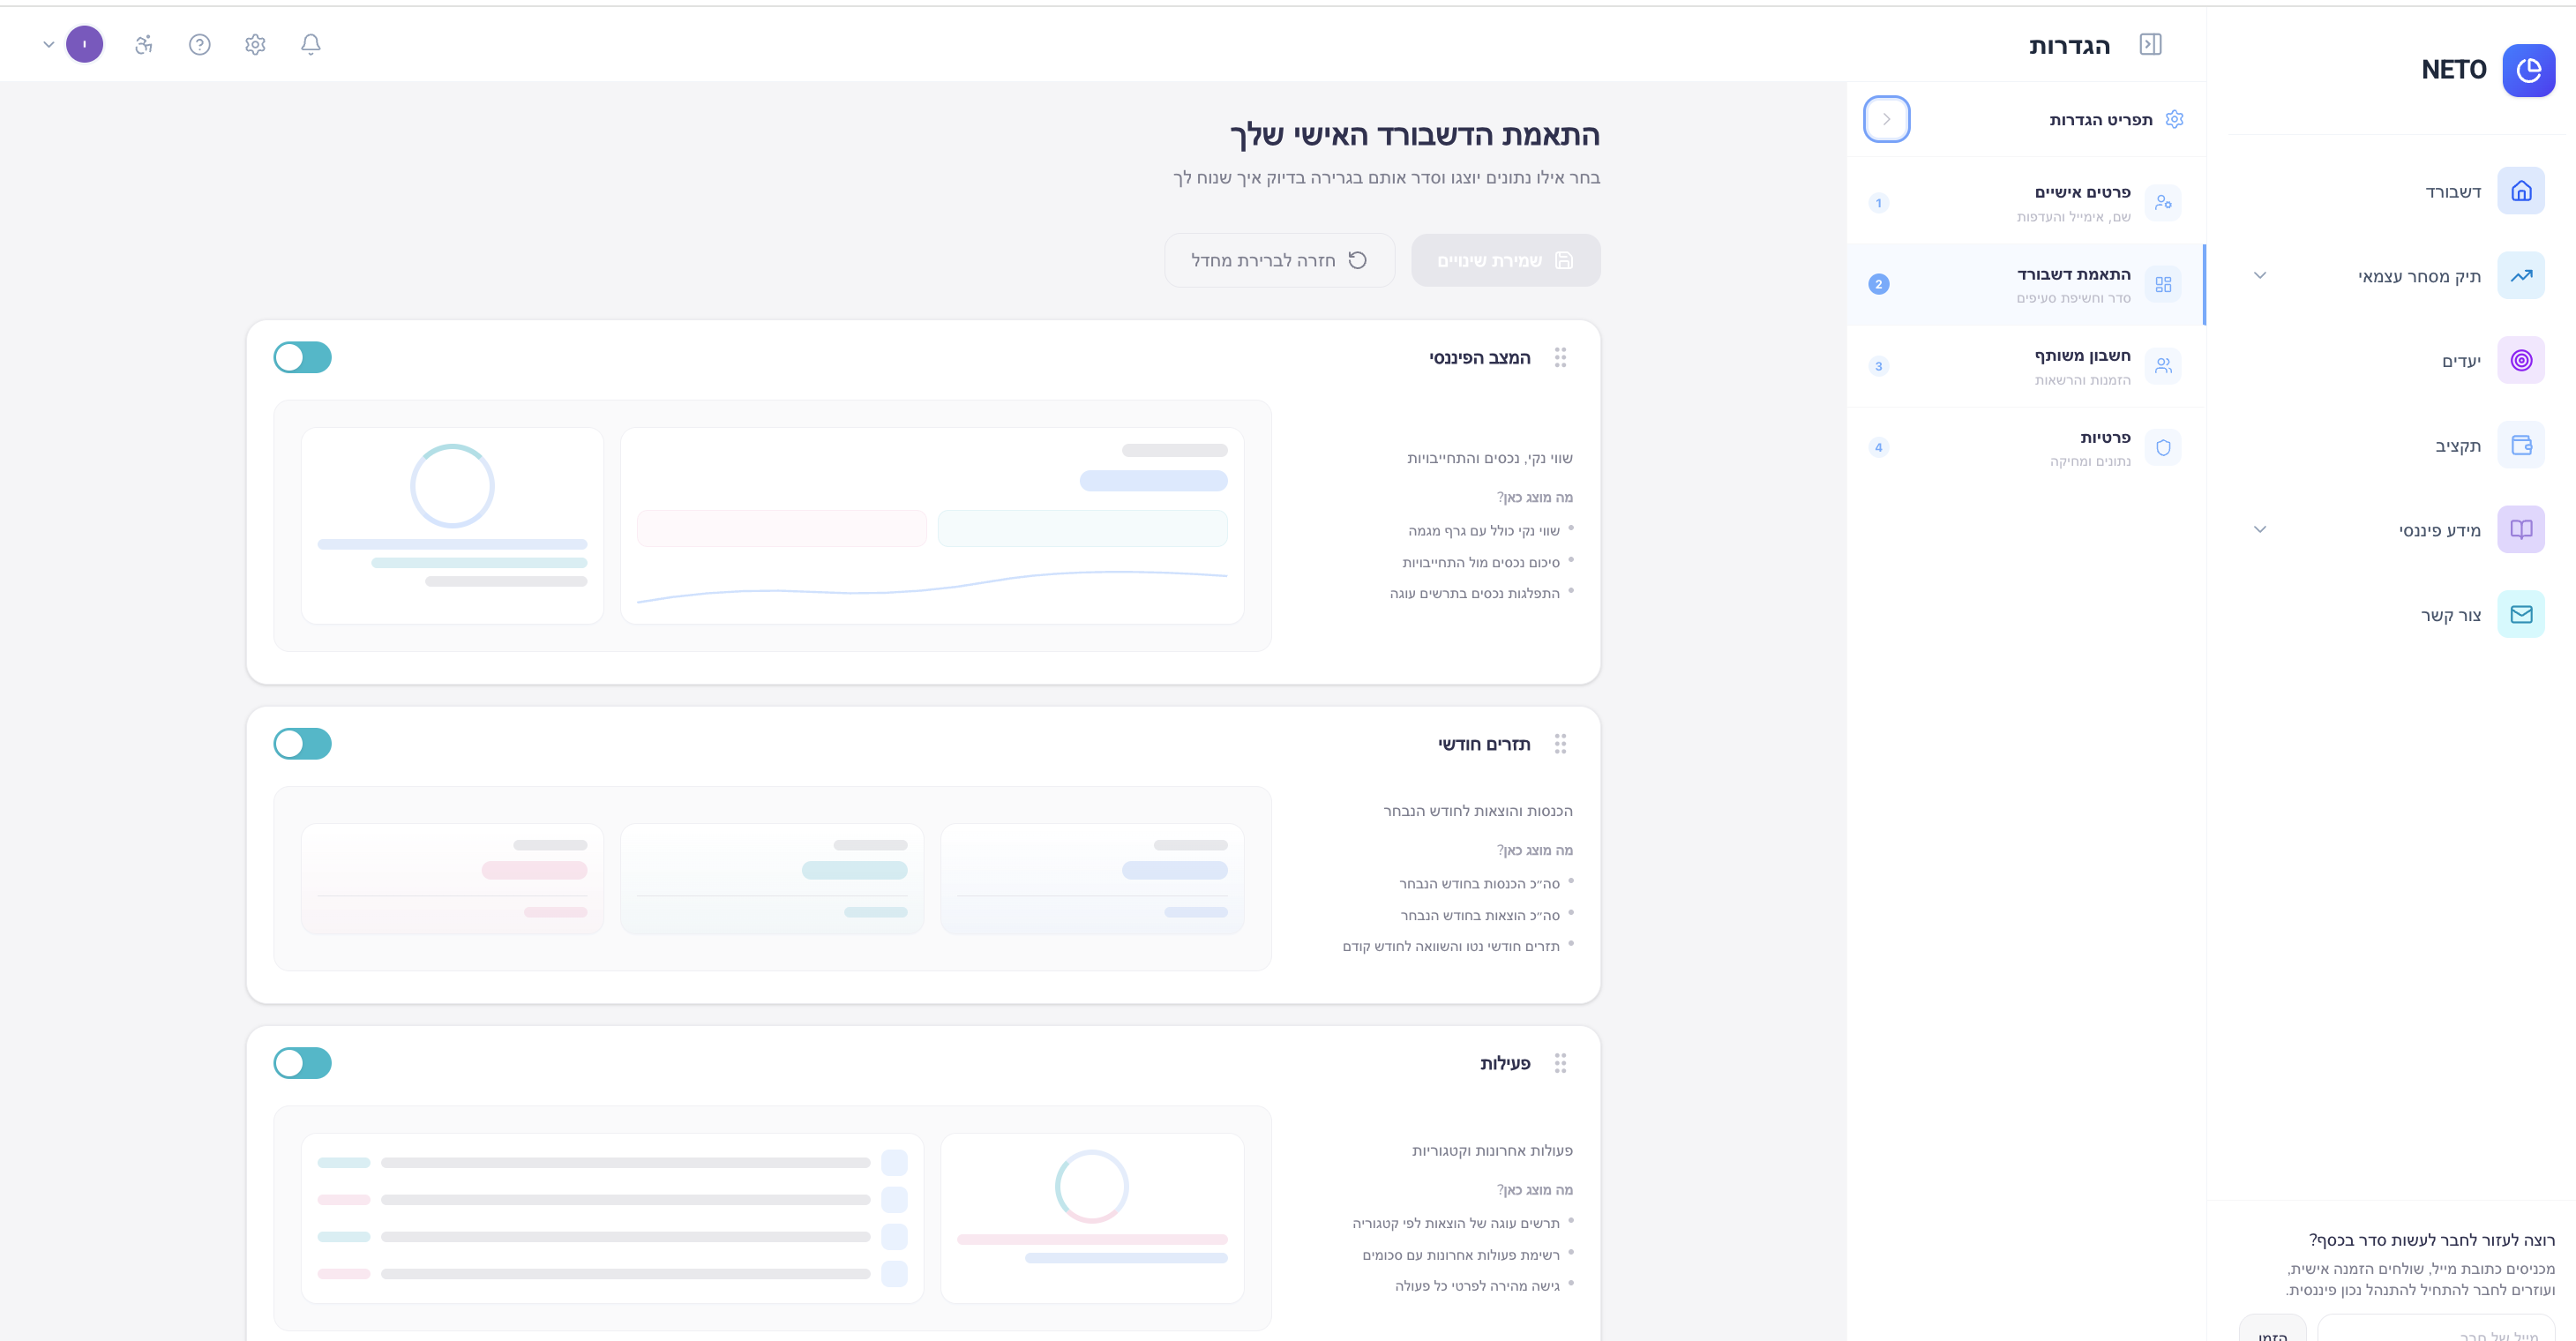The width and height of the screenshot is (2576, 1341).
Task: Expand תיק מסחר עצמאי submenu chevron
Action: tap(2259, 275)
